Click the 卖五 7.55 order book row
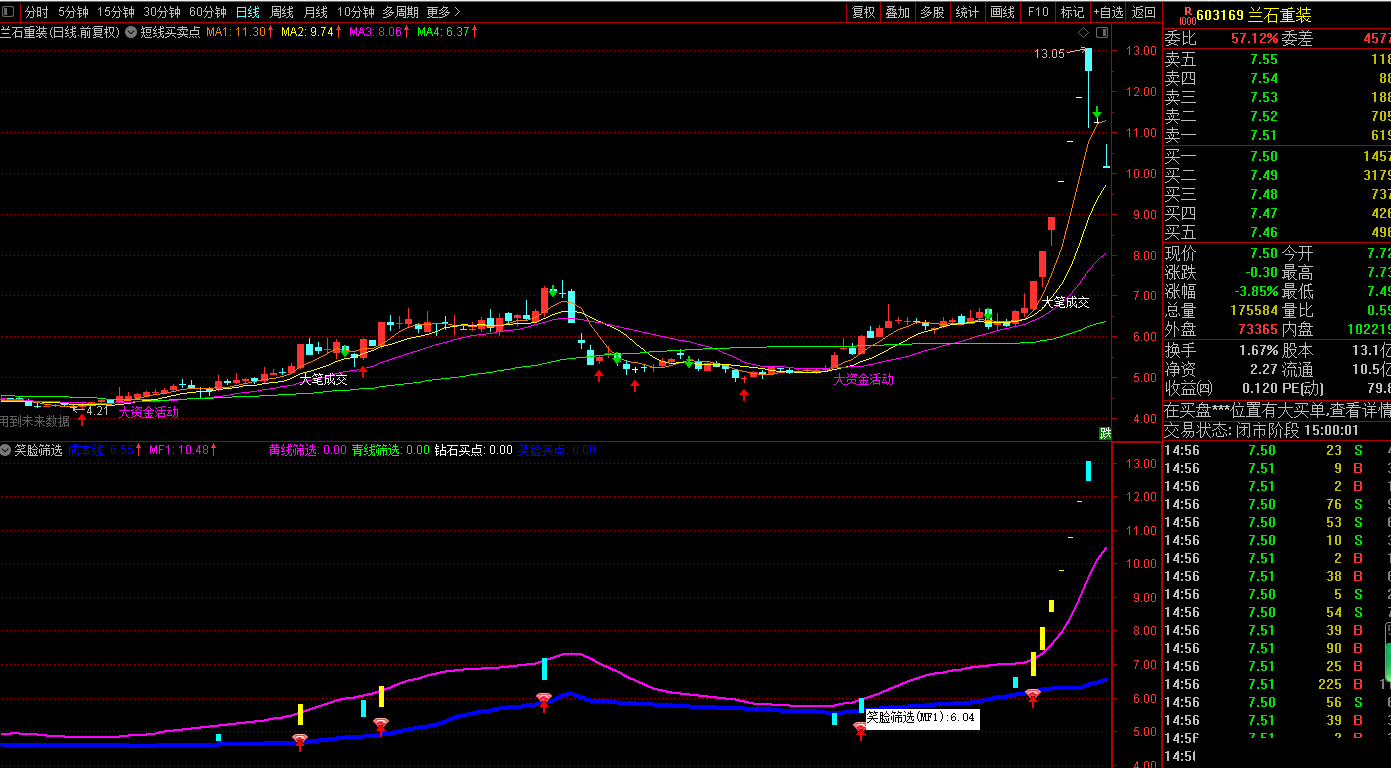Screen dimensions: 1391x768 1277,59
